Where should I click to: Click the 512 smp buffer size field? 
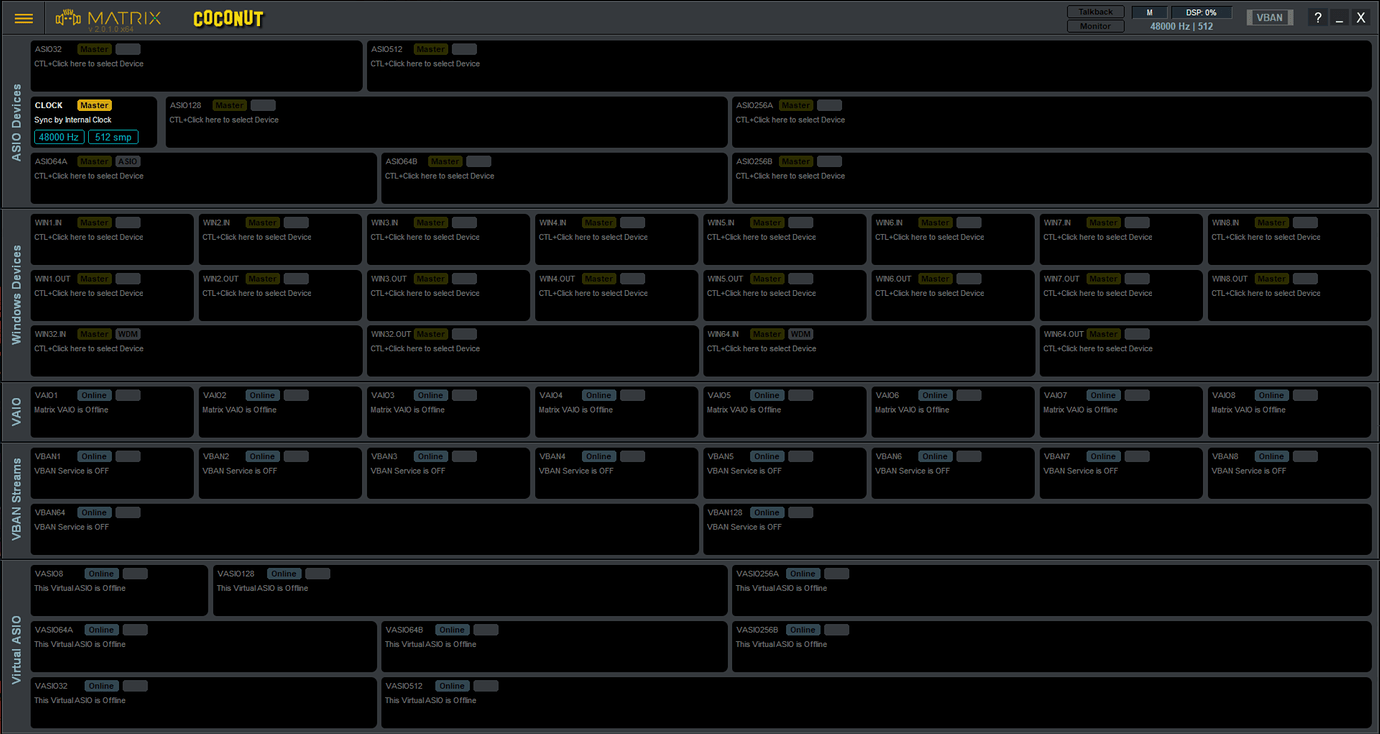(x=113, y=136)
